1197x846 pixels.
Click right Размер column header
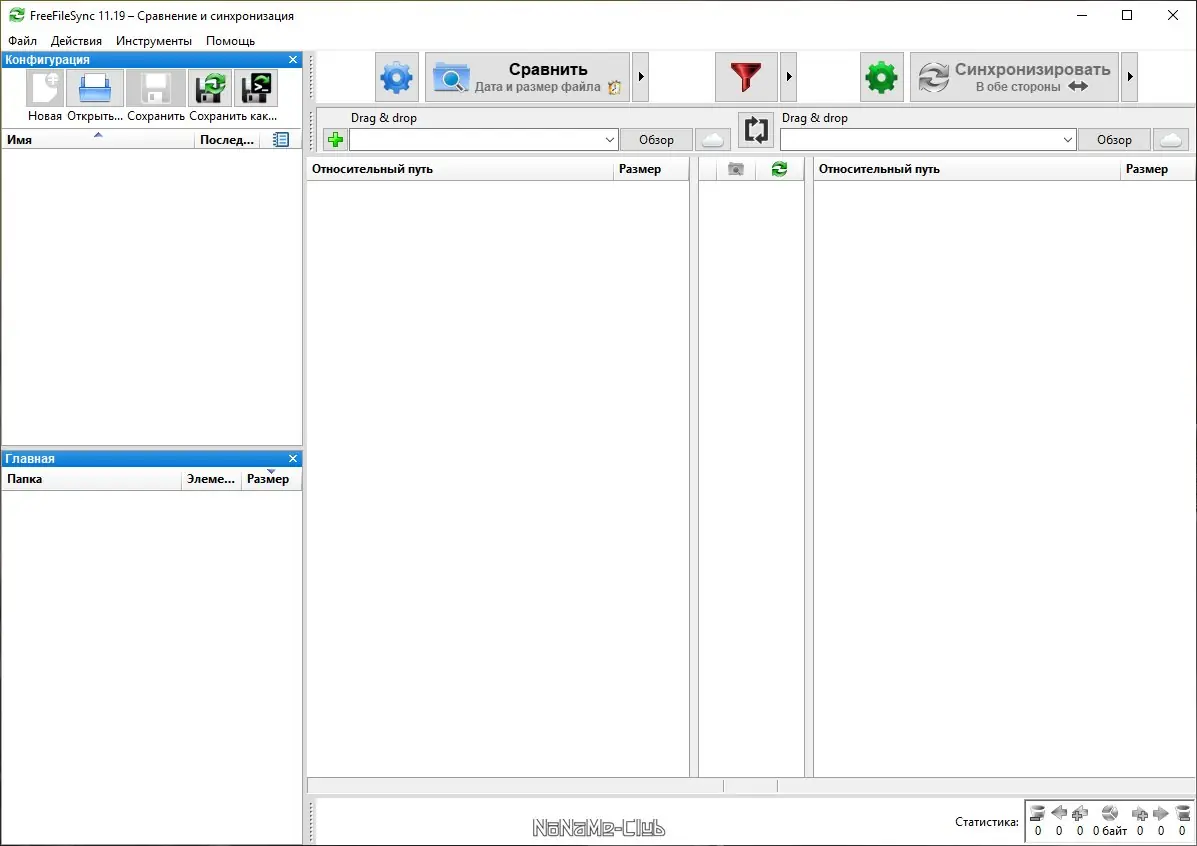point(1157,169)
